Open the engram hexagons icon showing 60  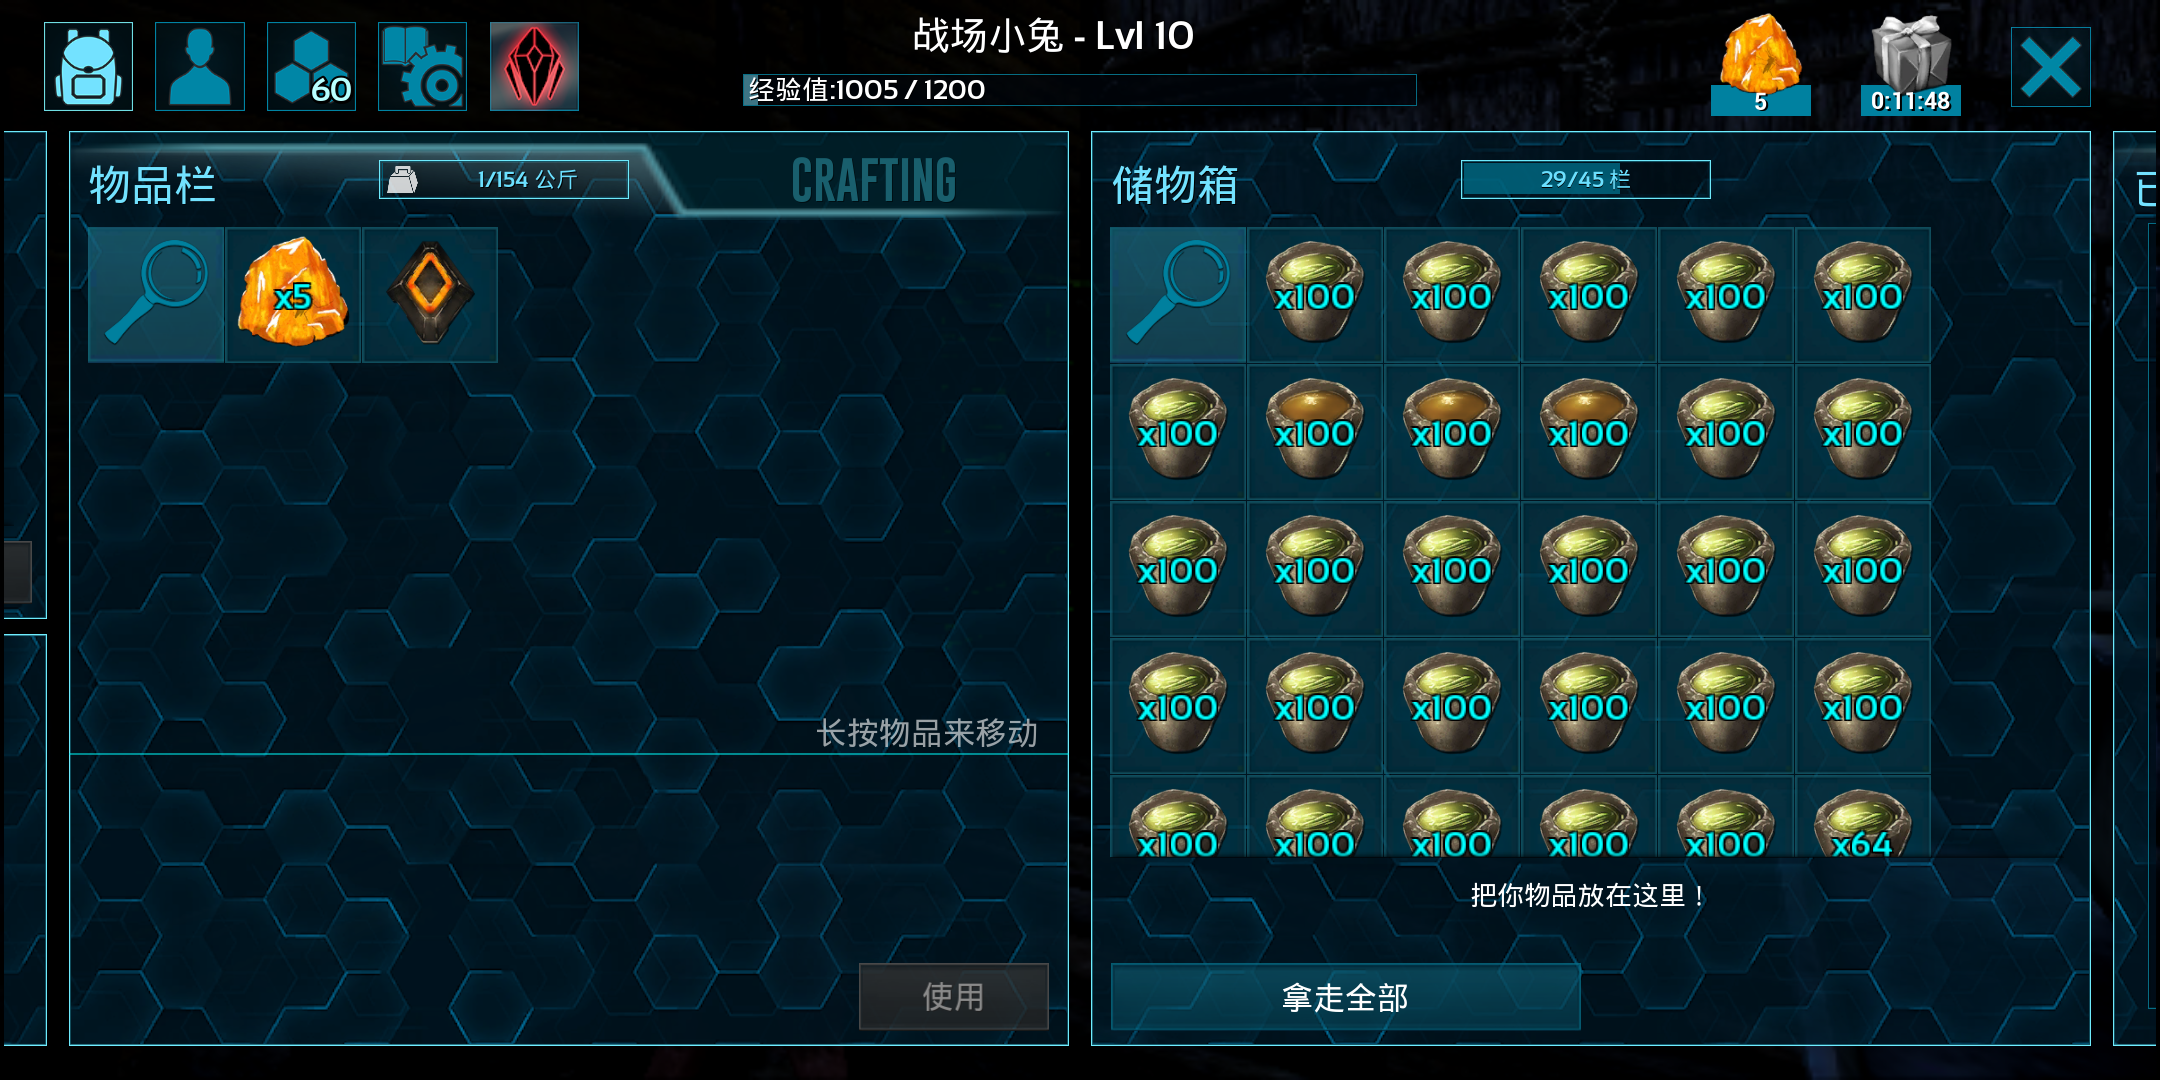[x=311, y=66]
